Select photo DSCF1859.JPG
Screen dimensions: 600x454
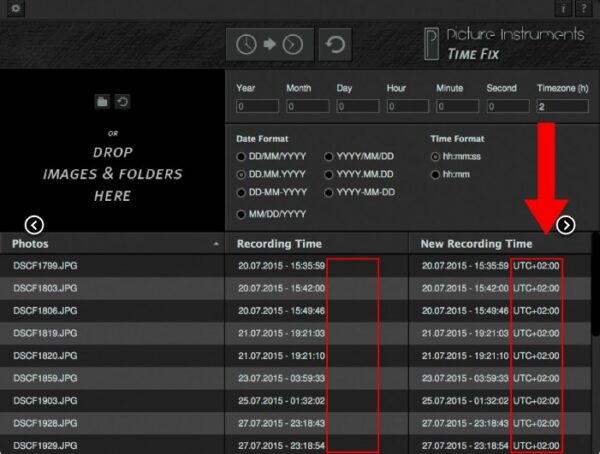[x=45, y=378]
